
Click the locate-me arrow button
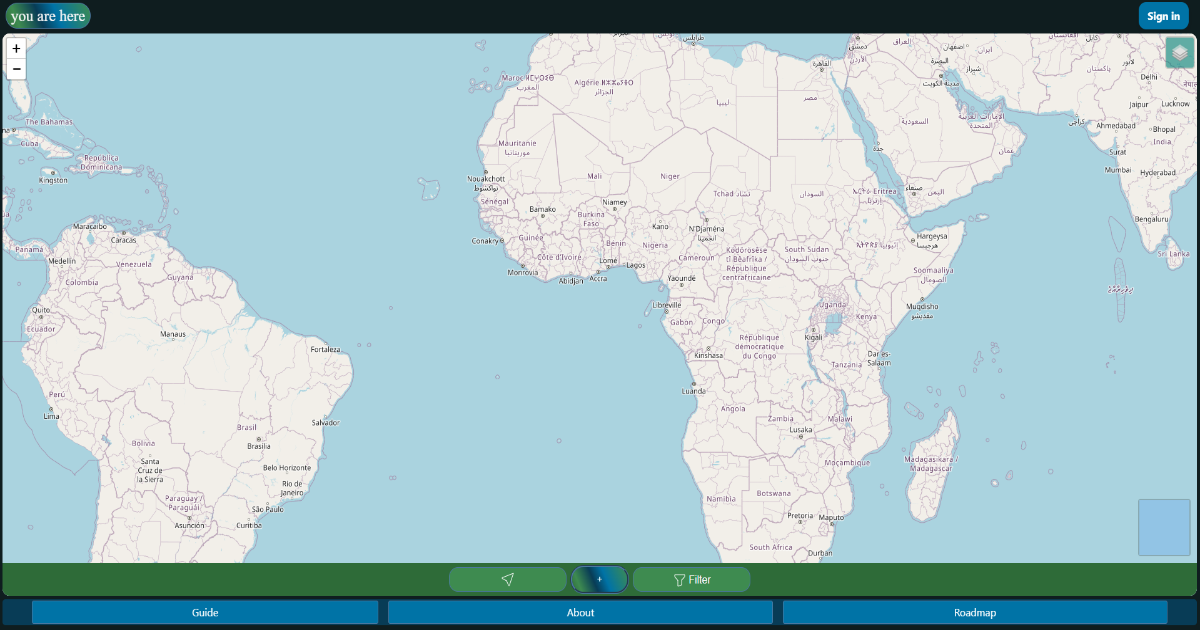508,580
